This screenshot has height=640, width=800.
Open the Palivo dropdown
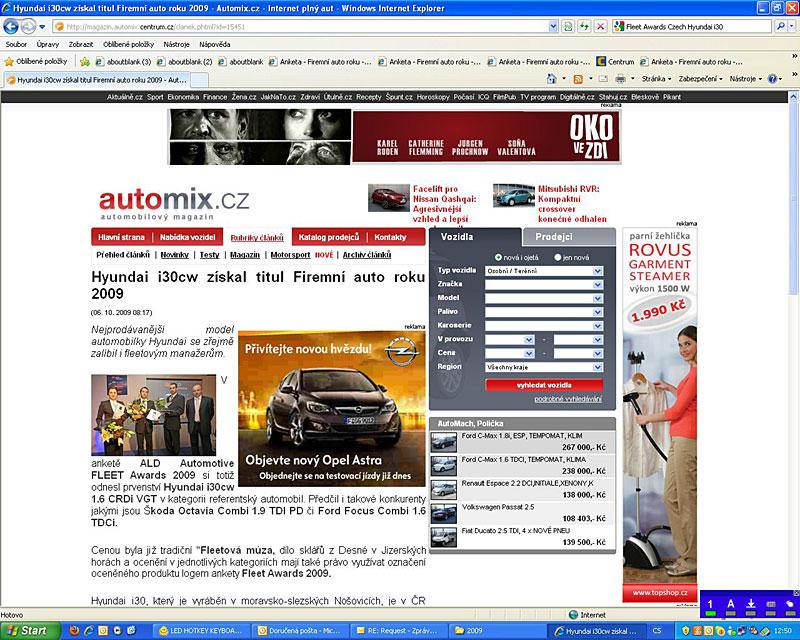pyautogui.click(x=544, y=312)
